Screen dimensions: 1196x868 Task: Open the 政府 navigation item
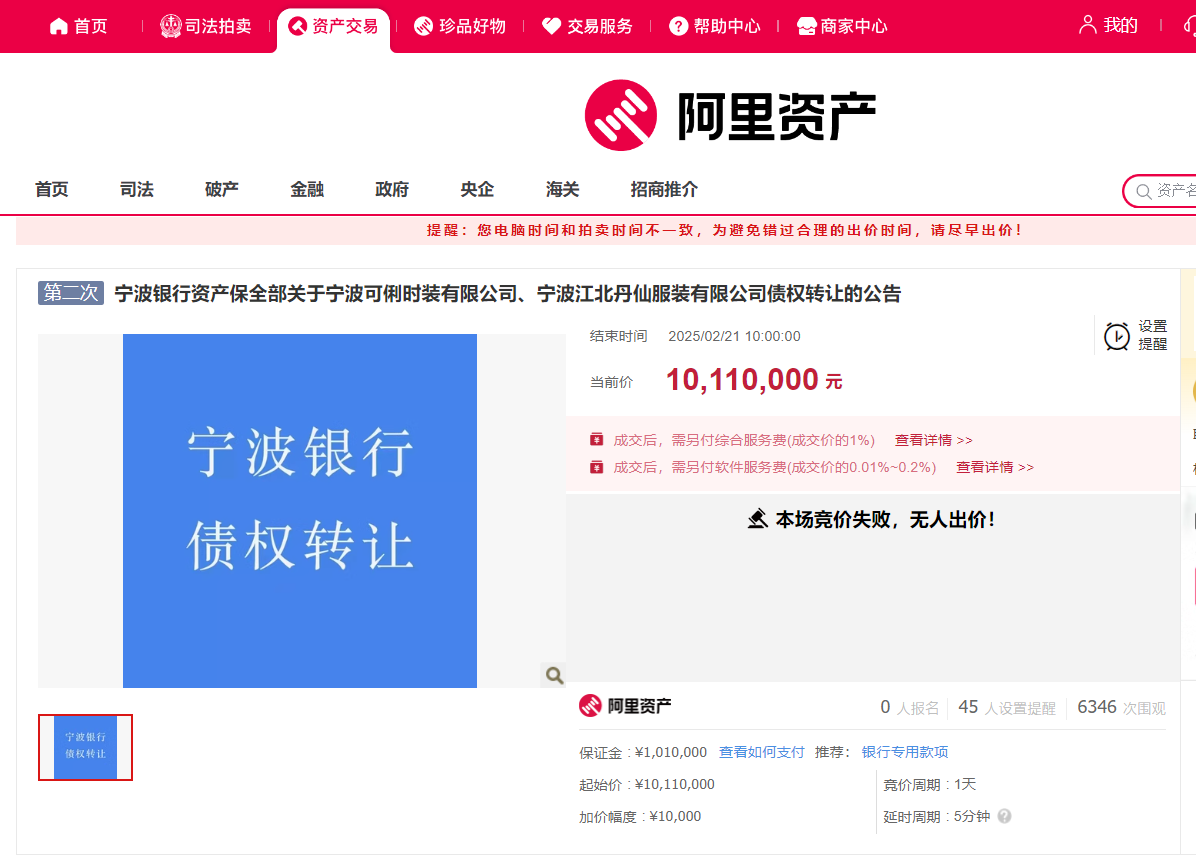point(392,189)
